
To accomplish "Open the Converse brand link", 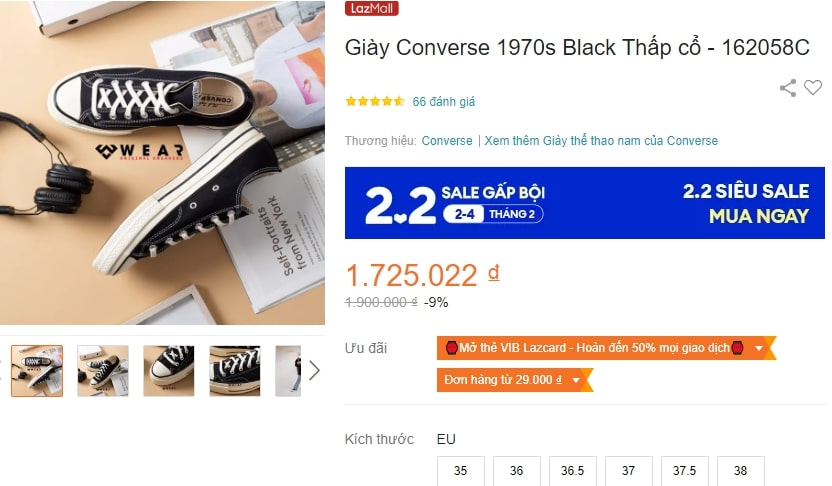I will (447, 141).
